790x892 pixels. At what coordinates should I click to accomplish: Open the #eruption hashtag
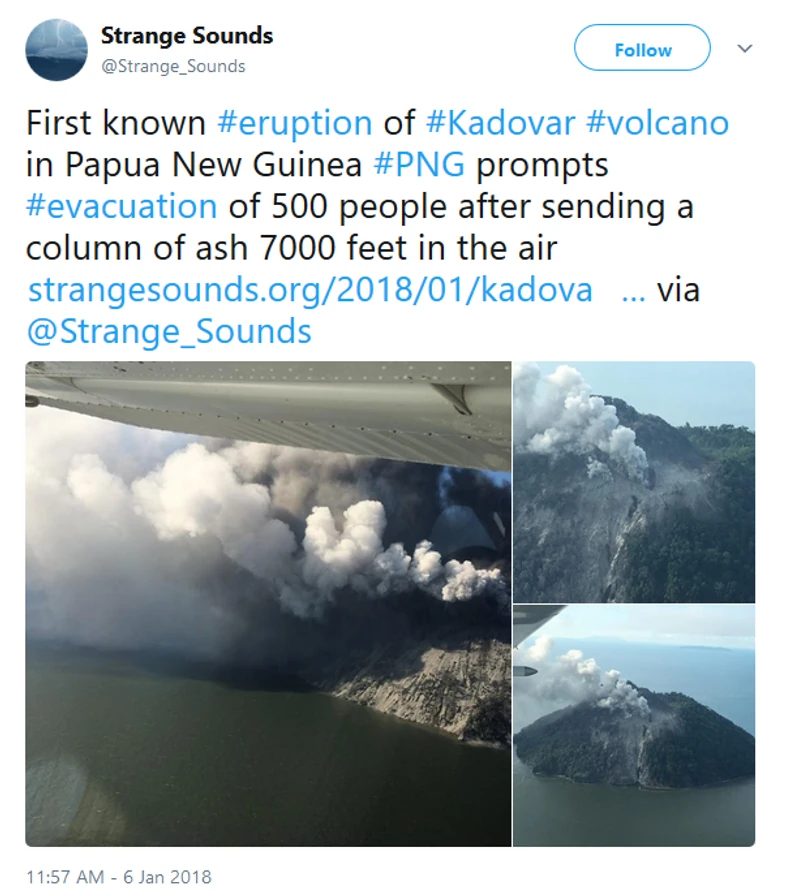click(295, 123)
